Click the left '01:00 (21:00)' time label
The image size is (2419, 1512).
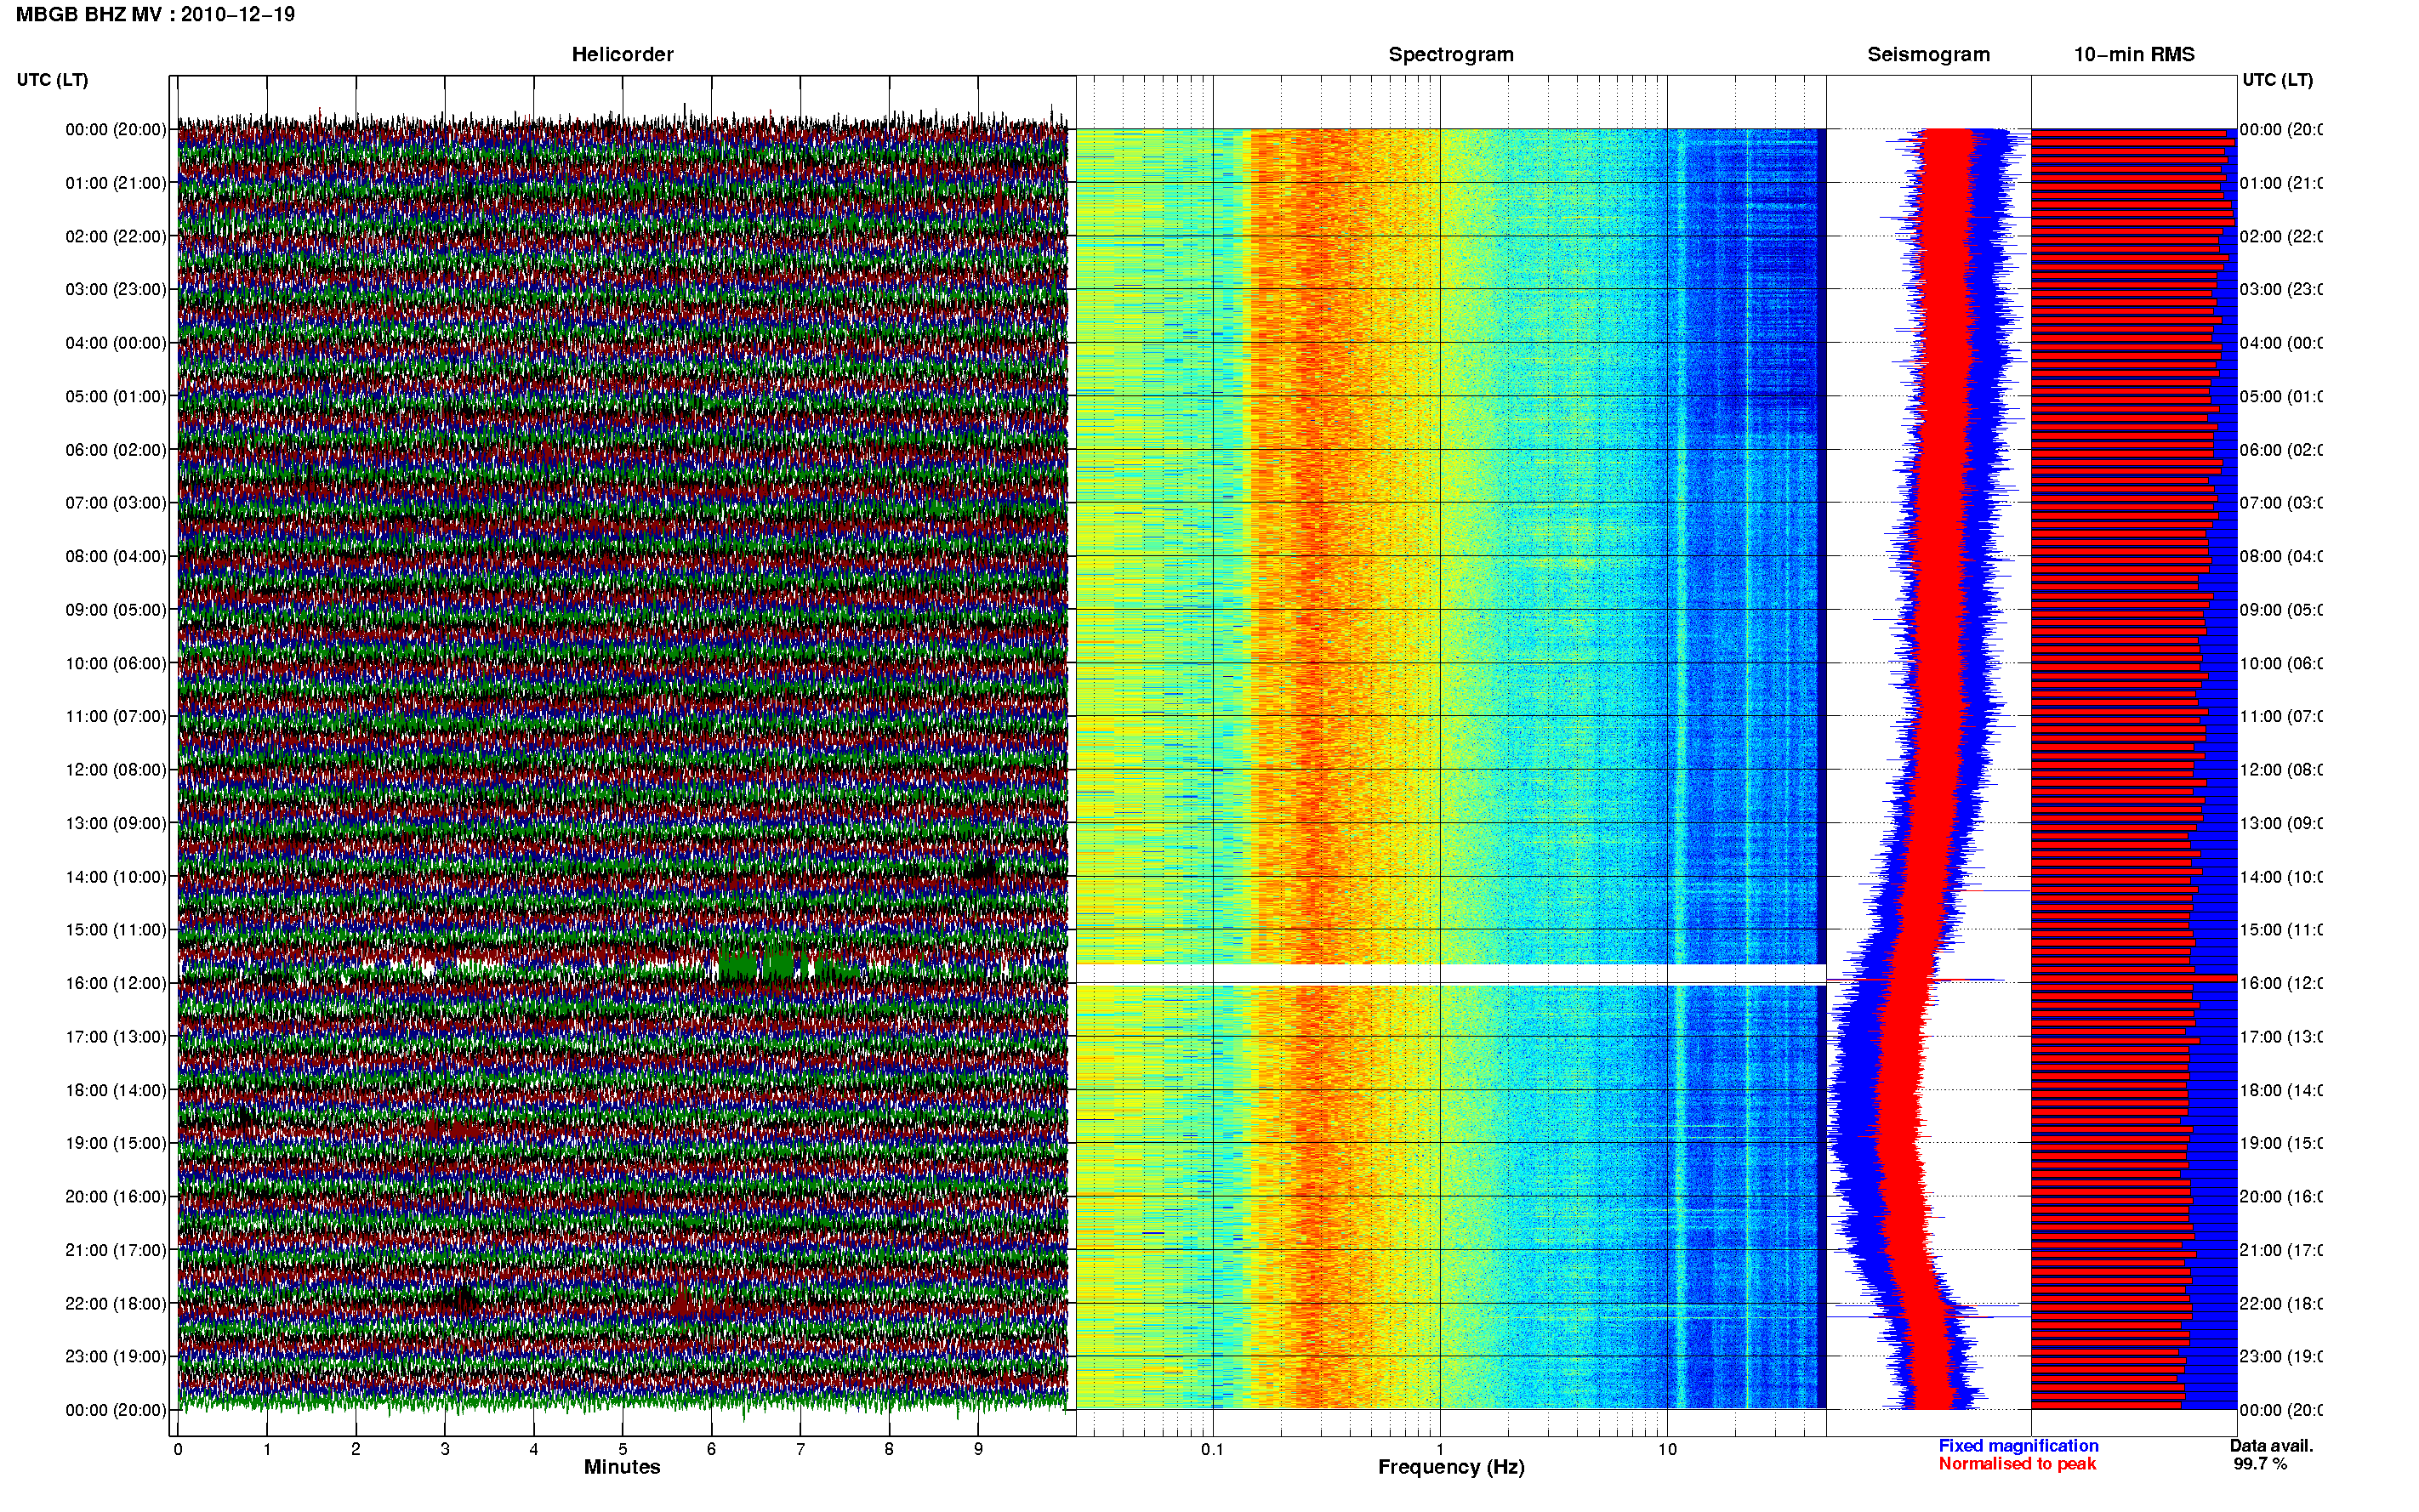coord(116,183)
